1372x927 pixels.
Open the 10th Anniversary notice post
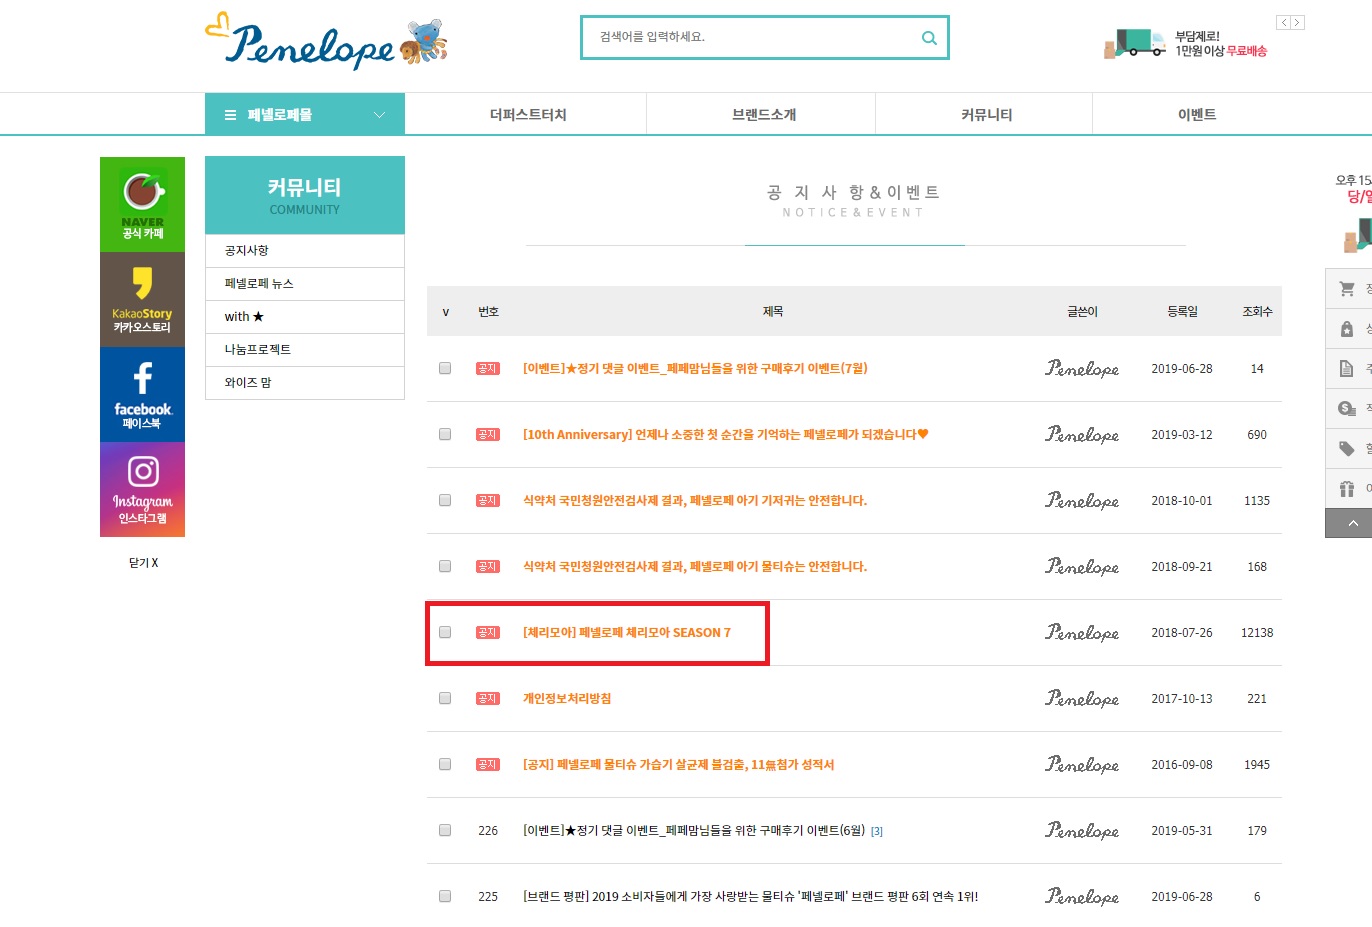pyautogui.click(x=726, y=434)
